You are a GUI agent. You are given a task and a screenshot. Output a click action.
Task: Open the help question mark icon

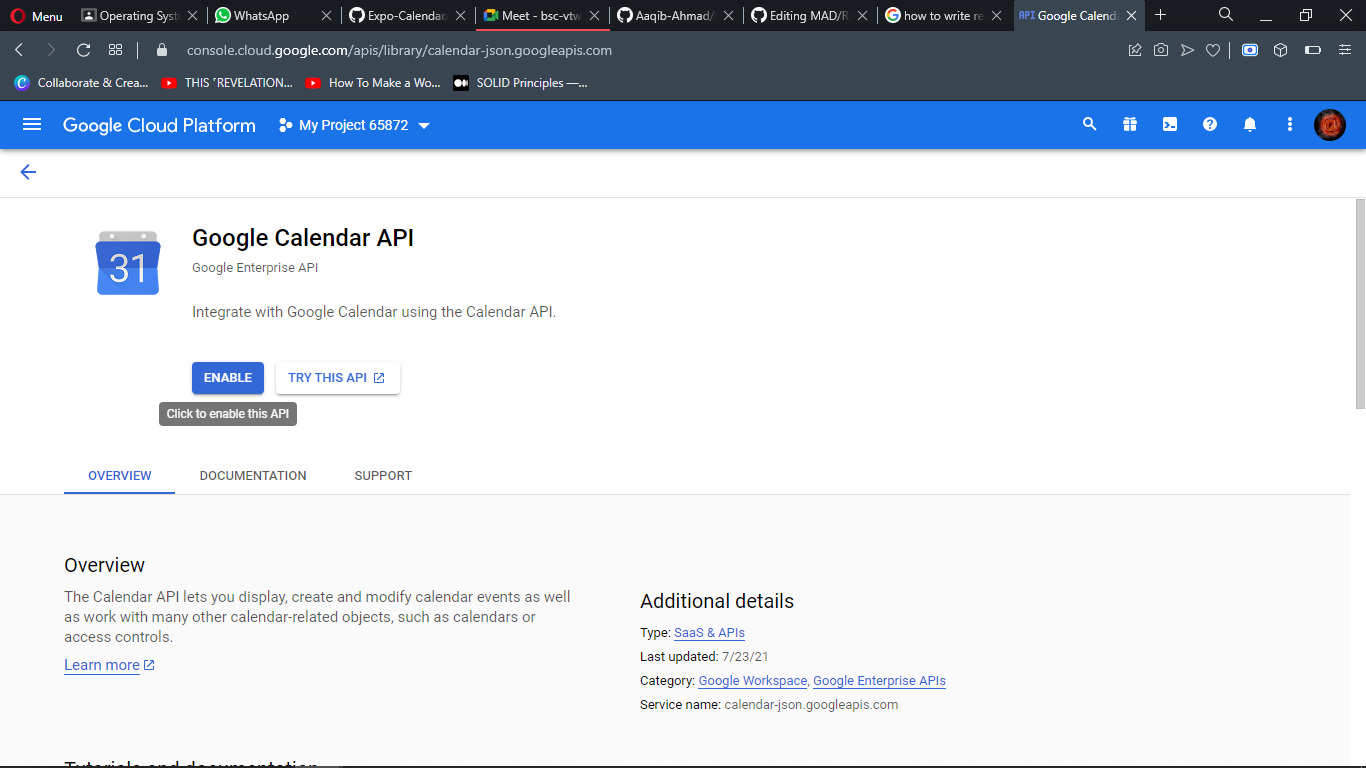1210,124
